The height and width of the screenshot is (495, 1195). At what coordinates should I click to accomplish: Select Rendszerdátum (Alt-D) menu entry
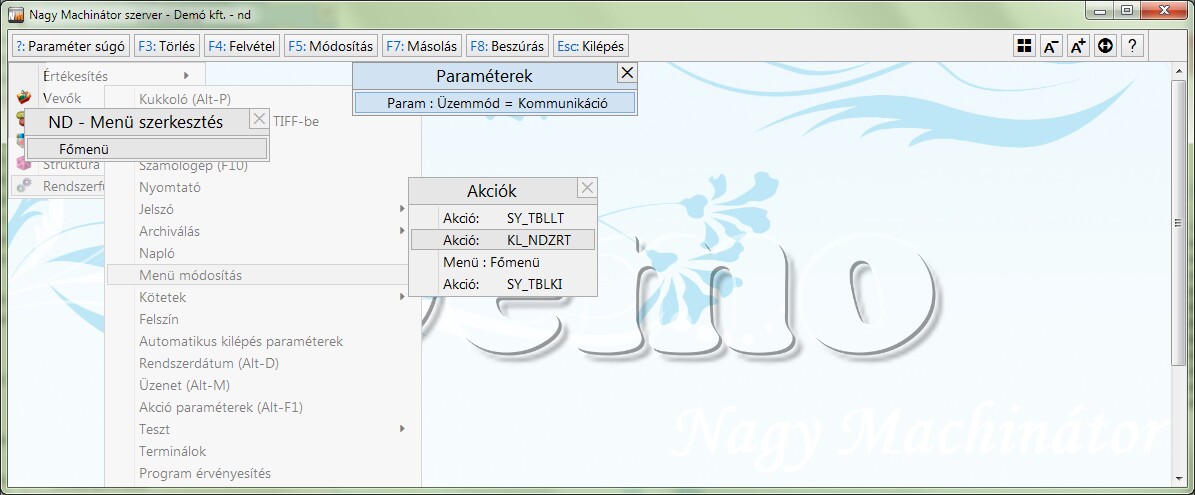(209, 363)
